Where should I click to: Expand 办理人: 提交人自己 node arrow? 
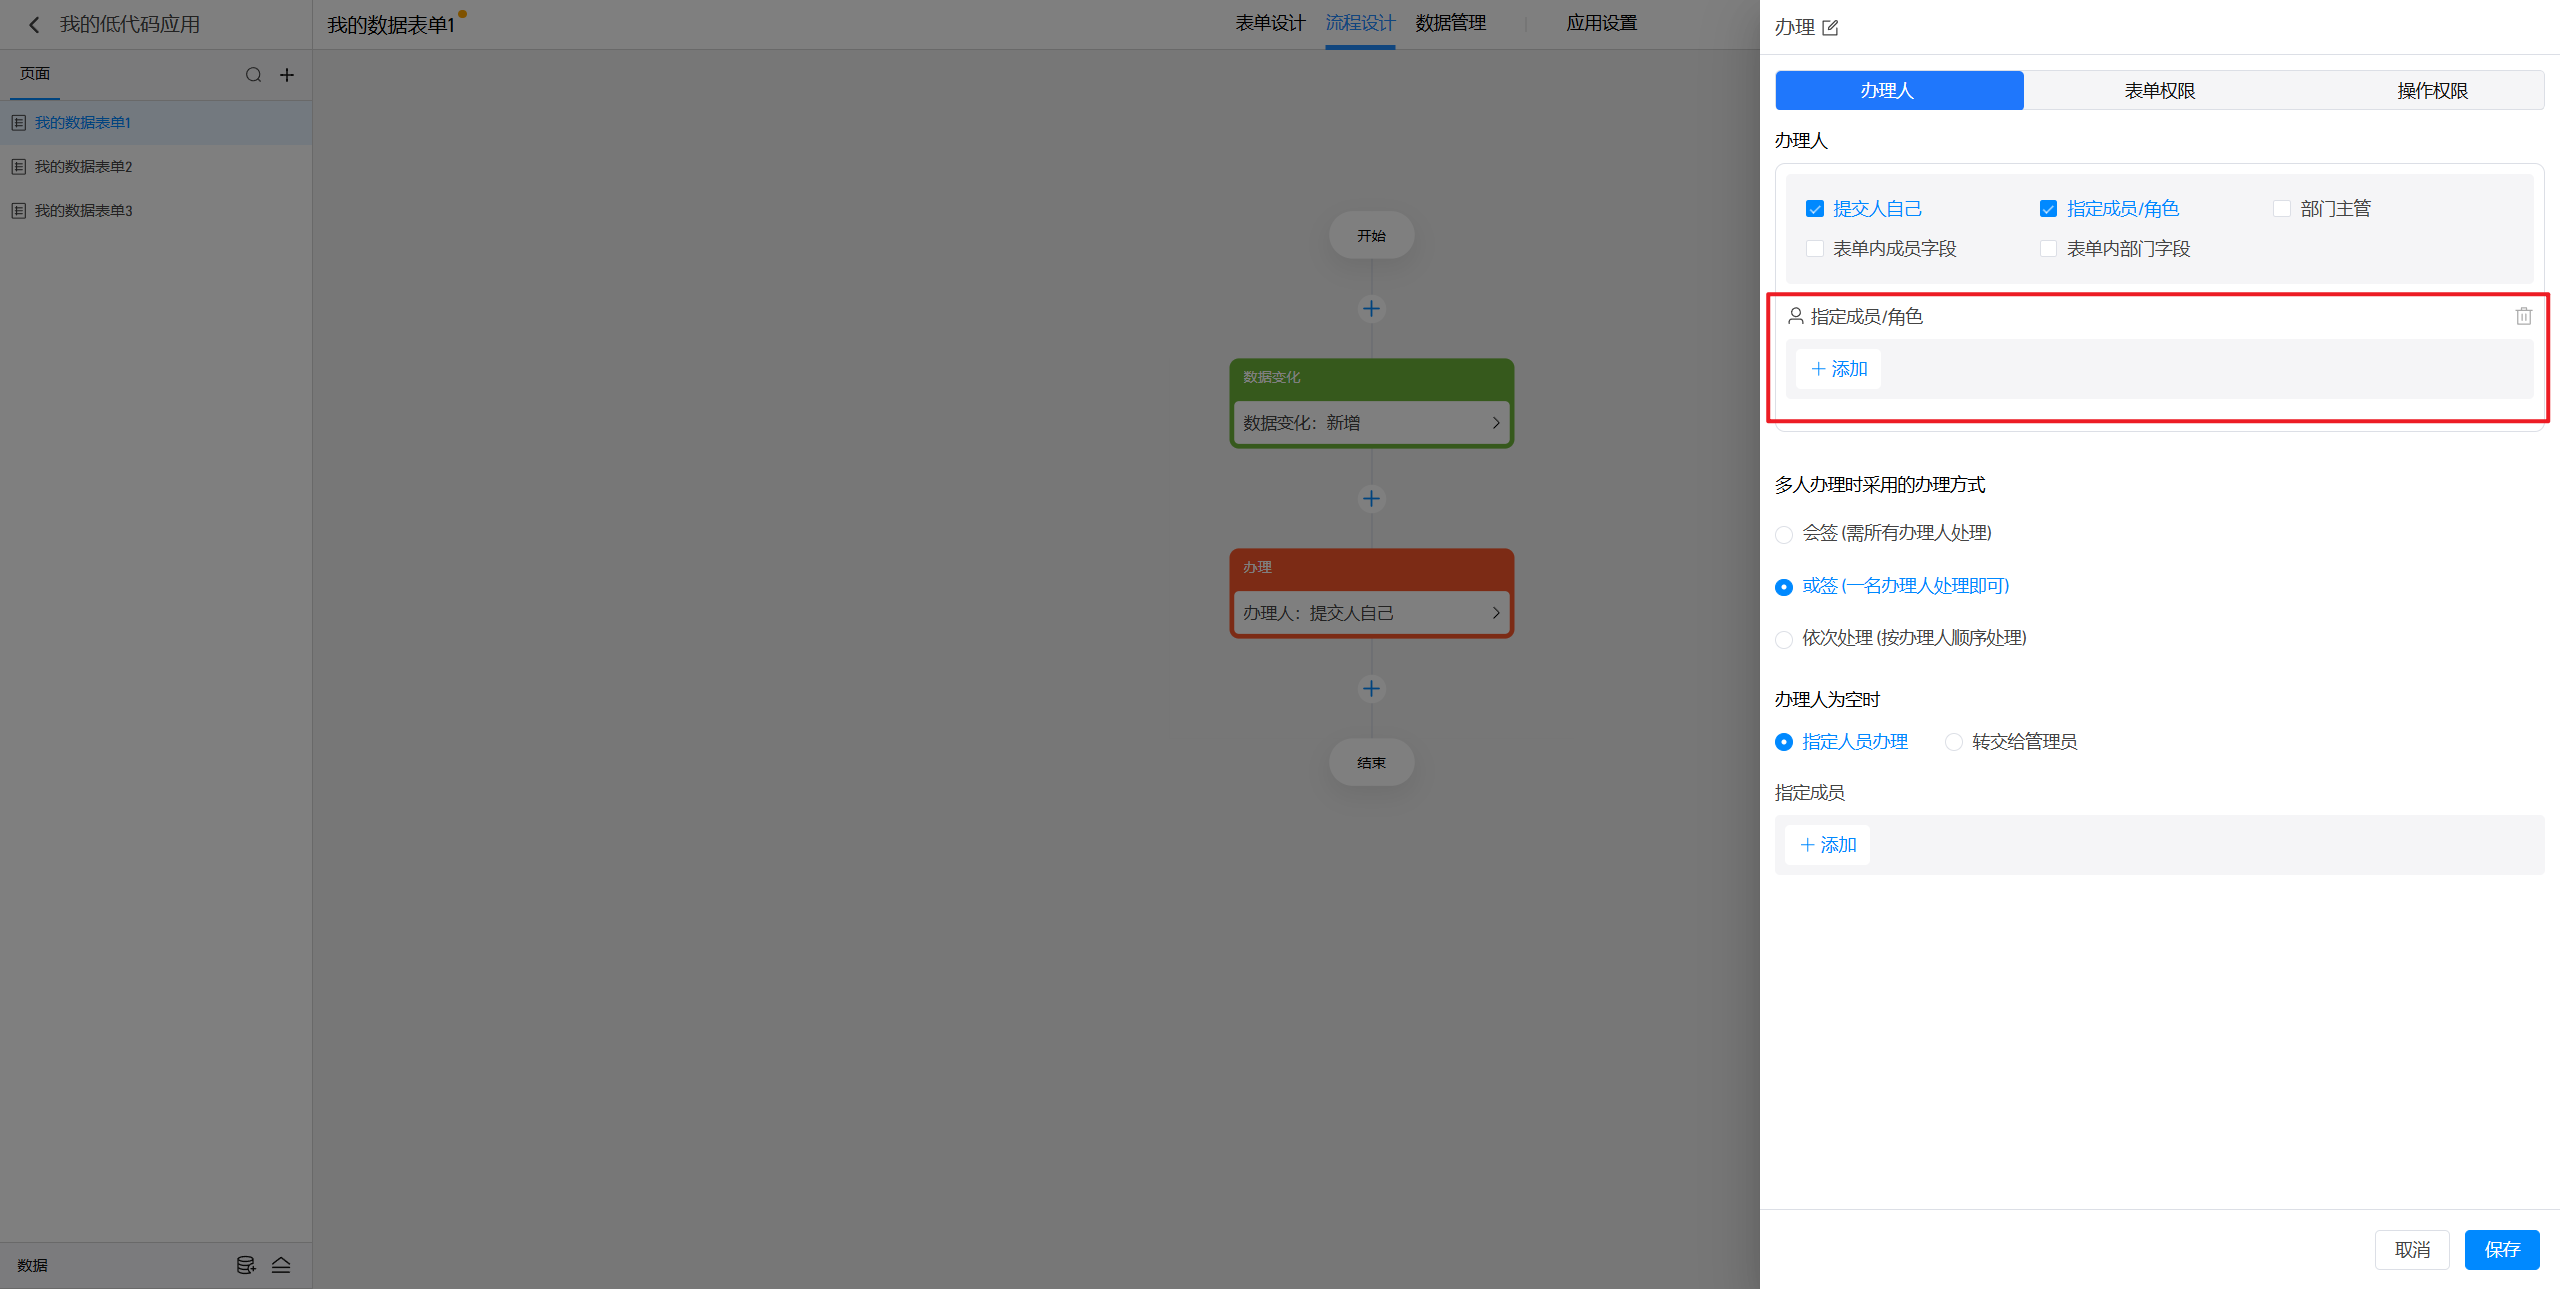pos(1495,613)
